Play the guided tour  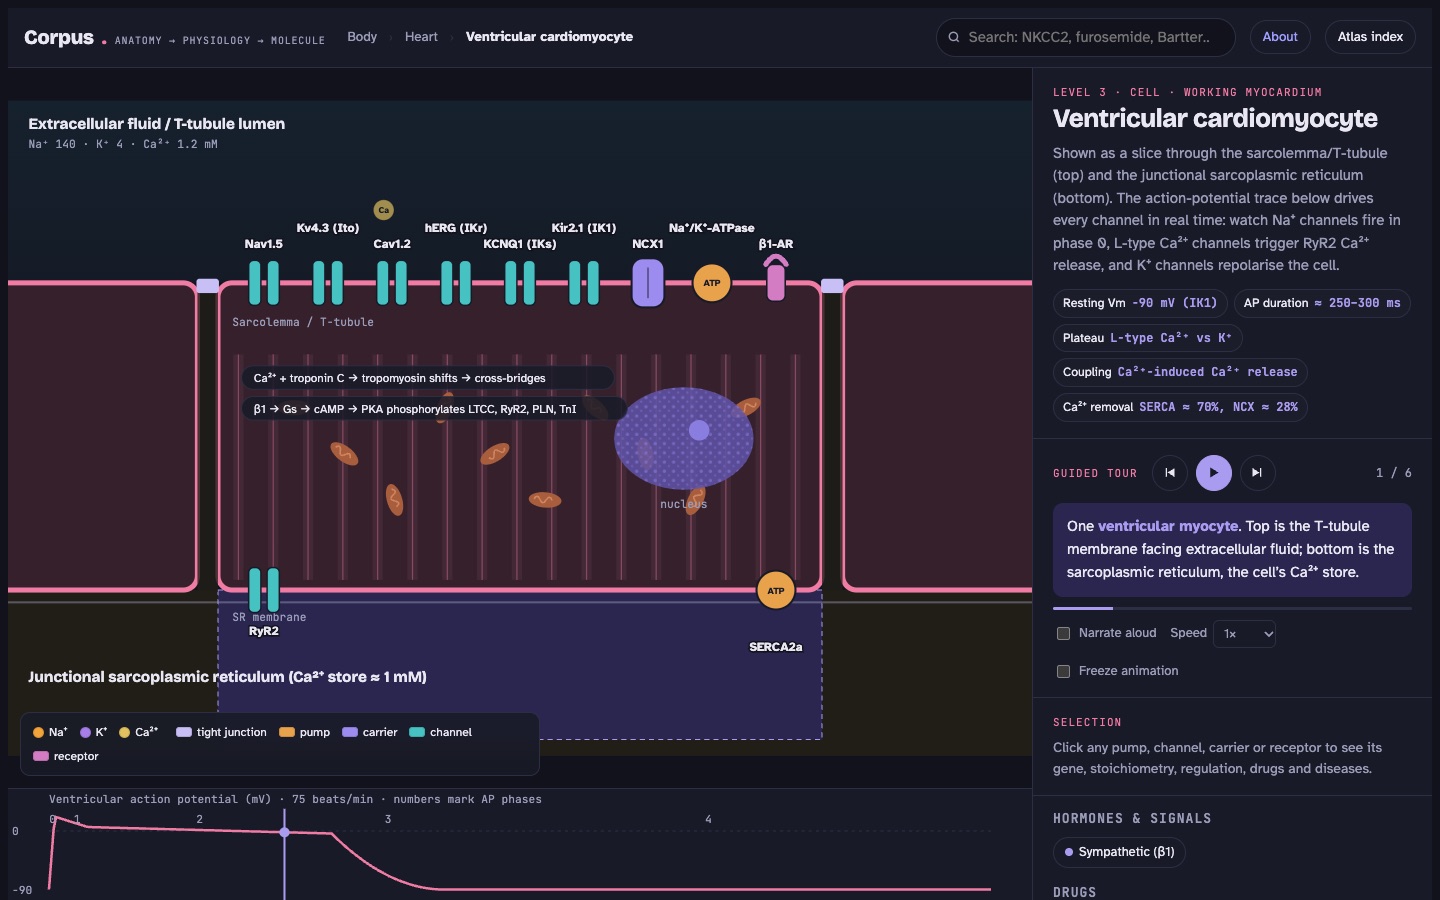[1214, 473]
